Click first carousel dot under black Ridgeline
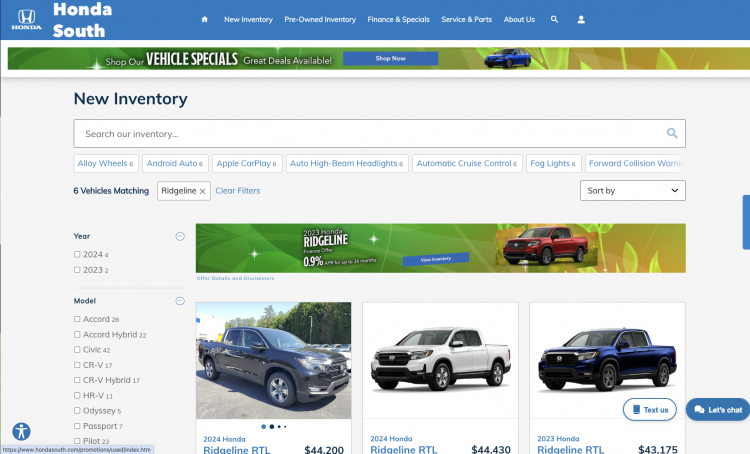 pos(264,427)
